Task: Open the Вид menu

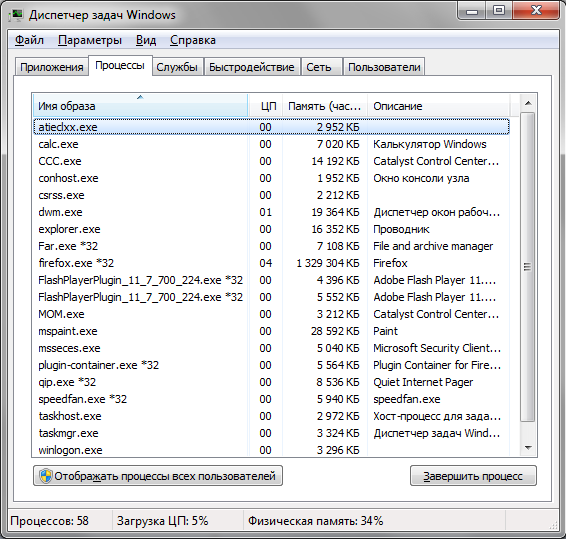Action: (x=146, y=40)
